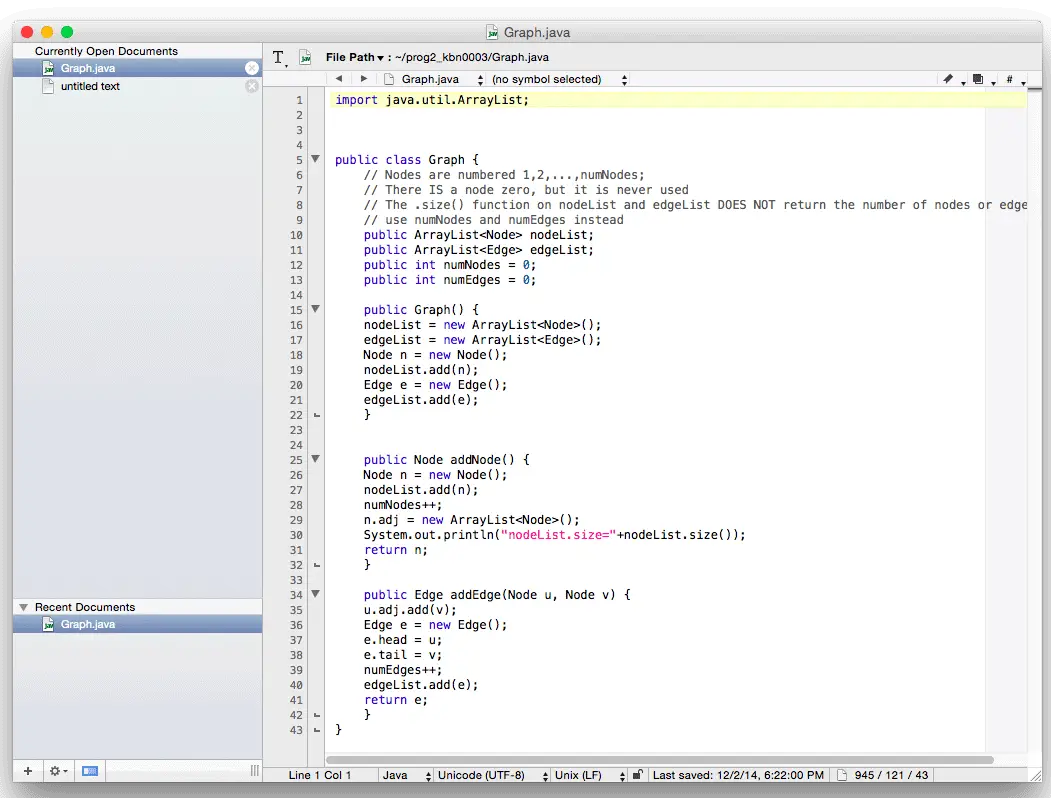This screenshot has width=1051, height=798.
Task: Select Graph.java in Currently Open Documents
Action: click(137, 68)
